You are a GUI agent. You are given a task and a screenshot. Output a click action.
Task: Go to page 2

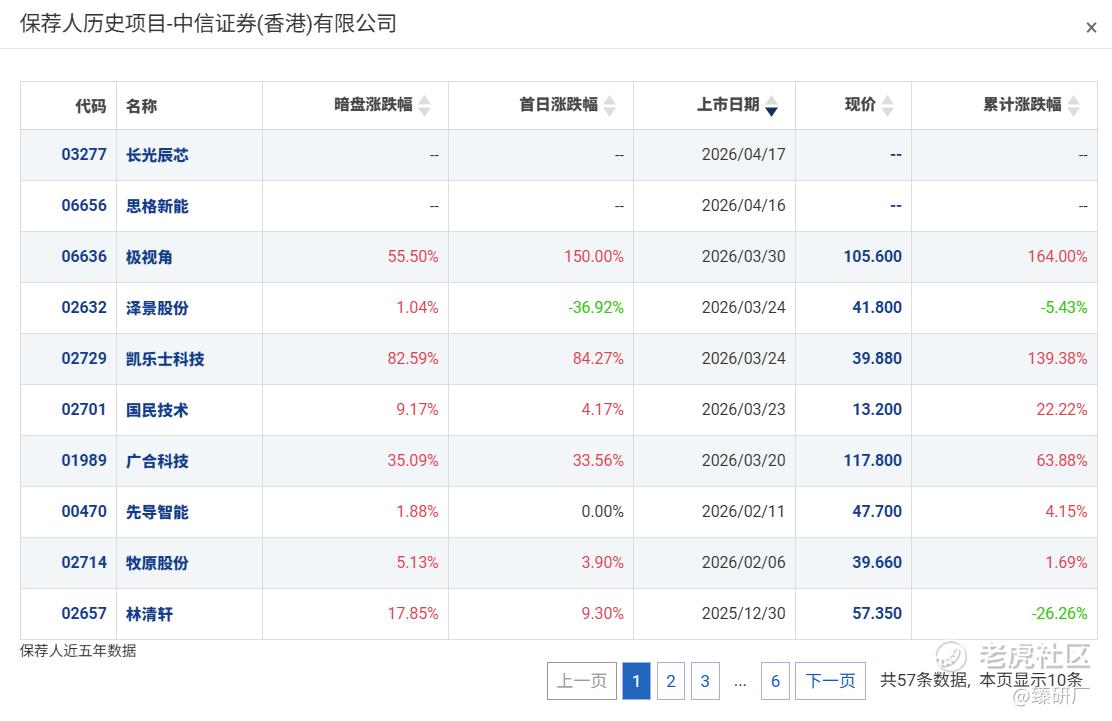[x=671, y=681]
